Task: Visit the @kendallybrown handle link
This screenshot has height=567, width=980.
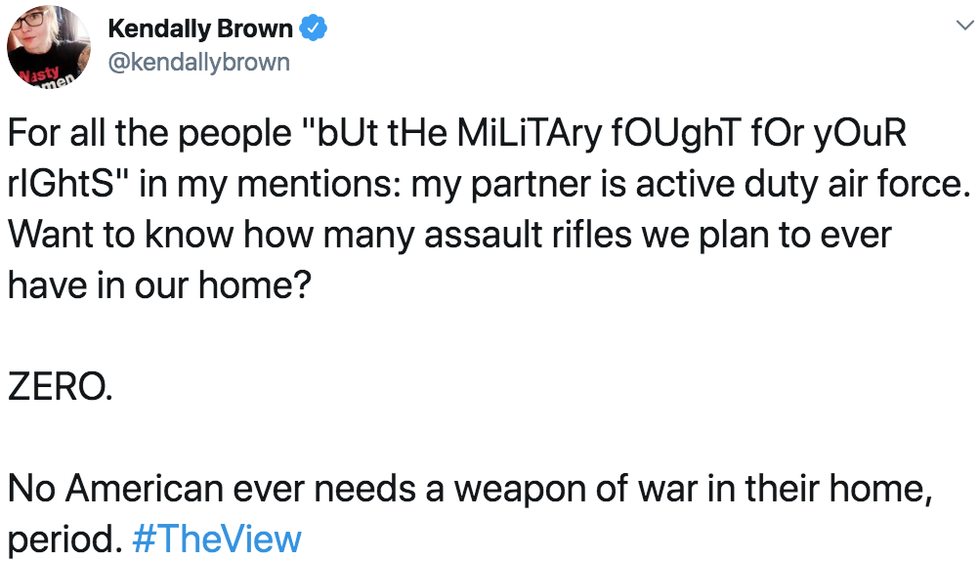Action: (x=198, y=62)
